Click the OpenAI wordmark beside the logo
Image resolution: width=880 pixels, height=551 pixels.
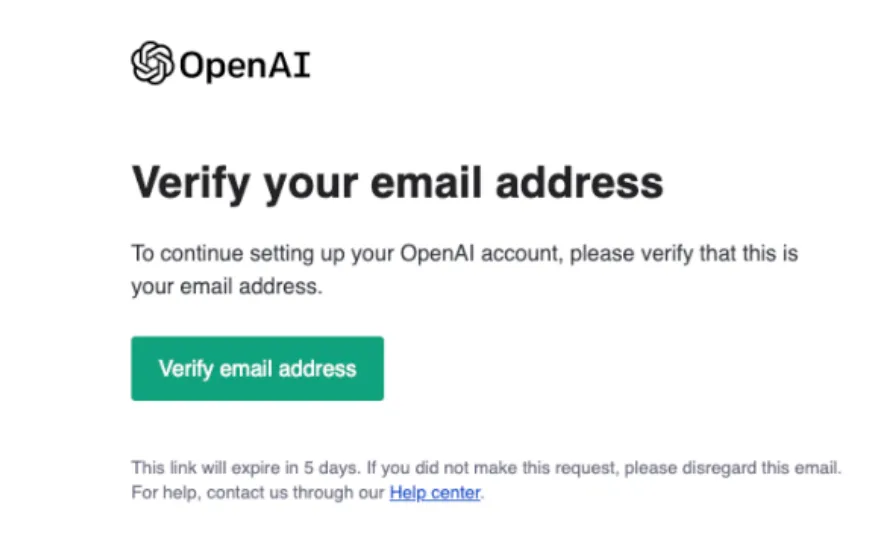click(245, 65)
